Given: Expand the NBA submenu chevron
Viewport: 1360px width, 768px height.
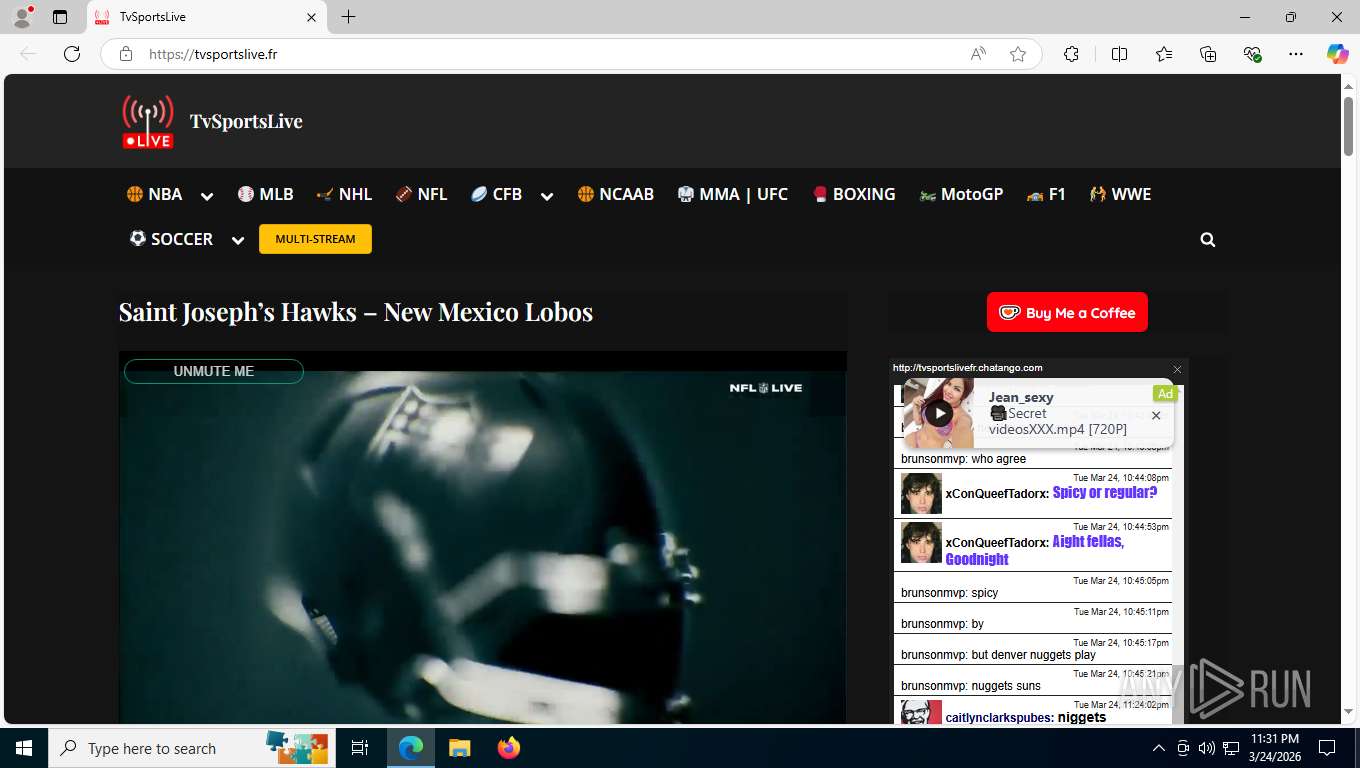Looking at the screenshot, I should pyautogui.click(x=207, y=196).
